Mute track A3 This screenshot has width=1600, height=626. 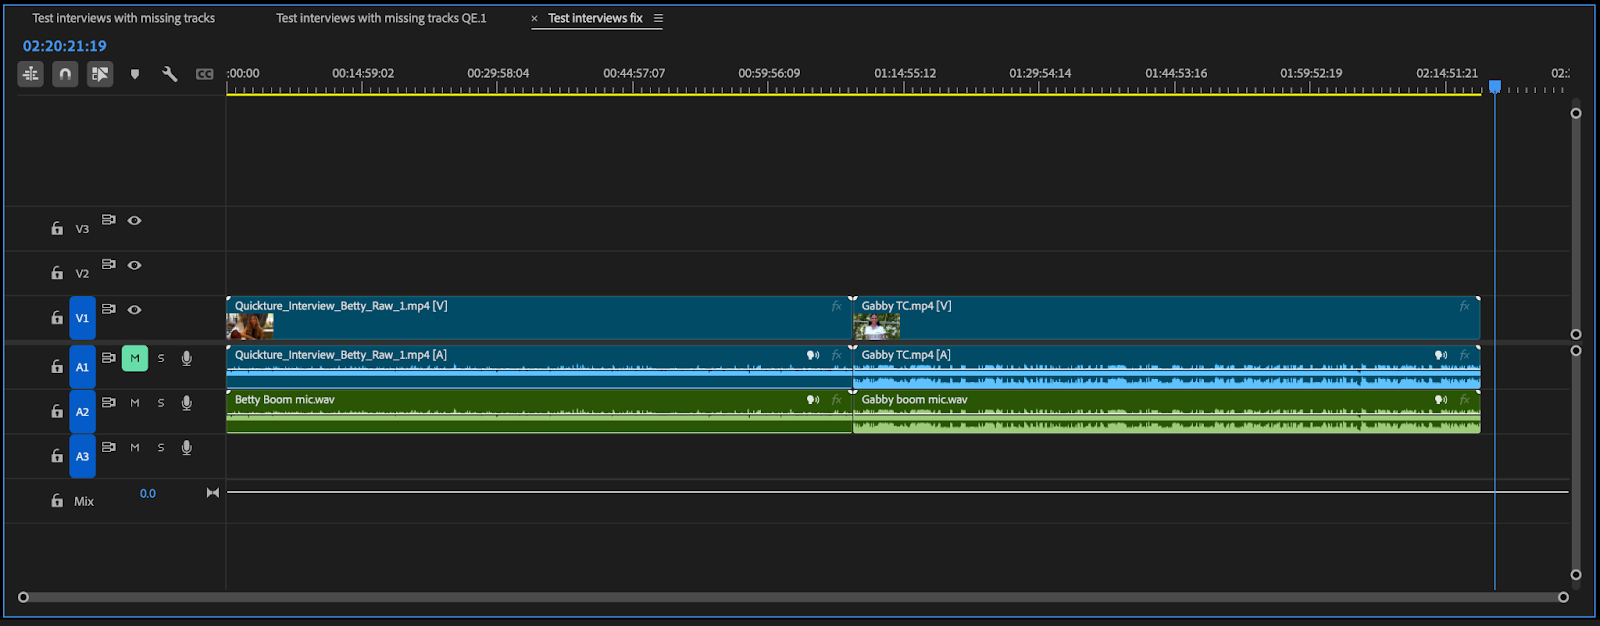click(135, 448)
